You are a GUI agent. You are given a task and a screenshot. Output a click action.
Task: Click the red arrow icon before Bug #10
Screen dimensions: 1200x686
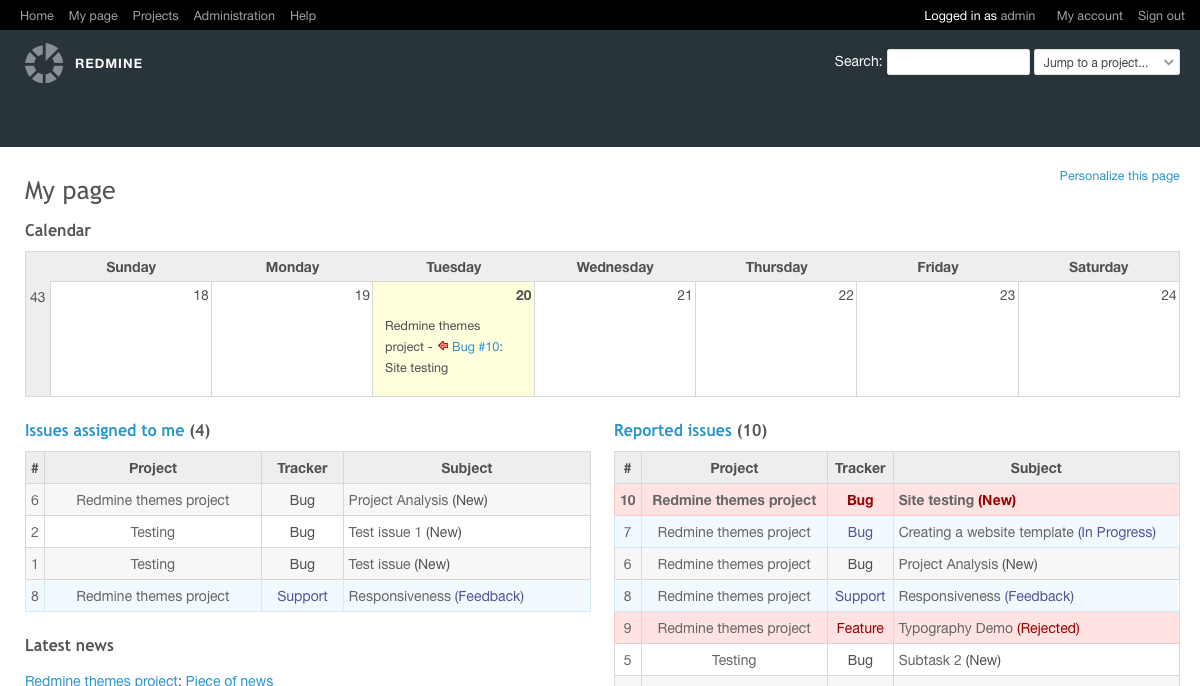443,346
